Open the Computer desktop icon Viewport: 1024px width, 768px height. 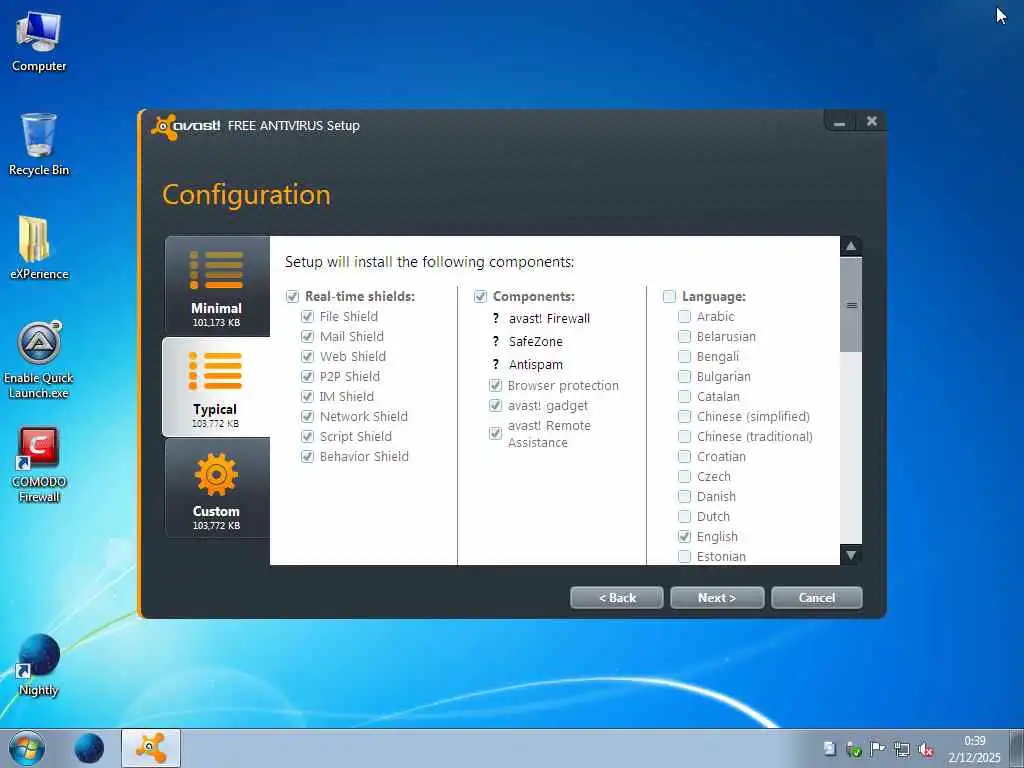[39, 42]
